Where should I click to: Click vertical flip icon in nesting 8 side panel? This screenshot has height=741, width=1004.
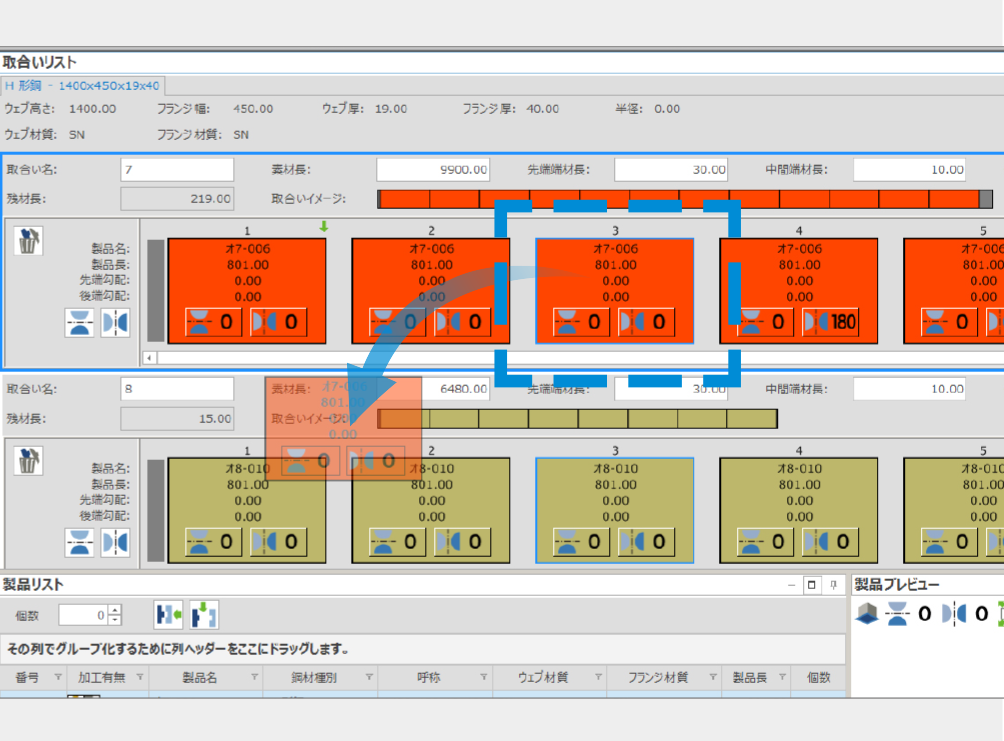tap(80, 542)
